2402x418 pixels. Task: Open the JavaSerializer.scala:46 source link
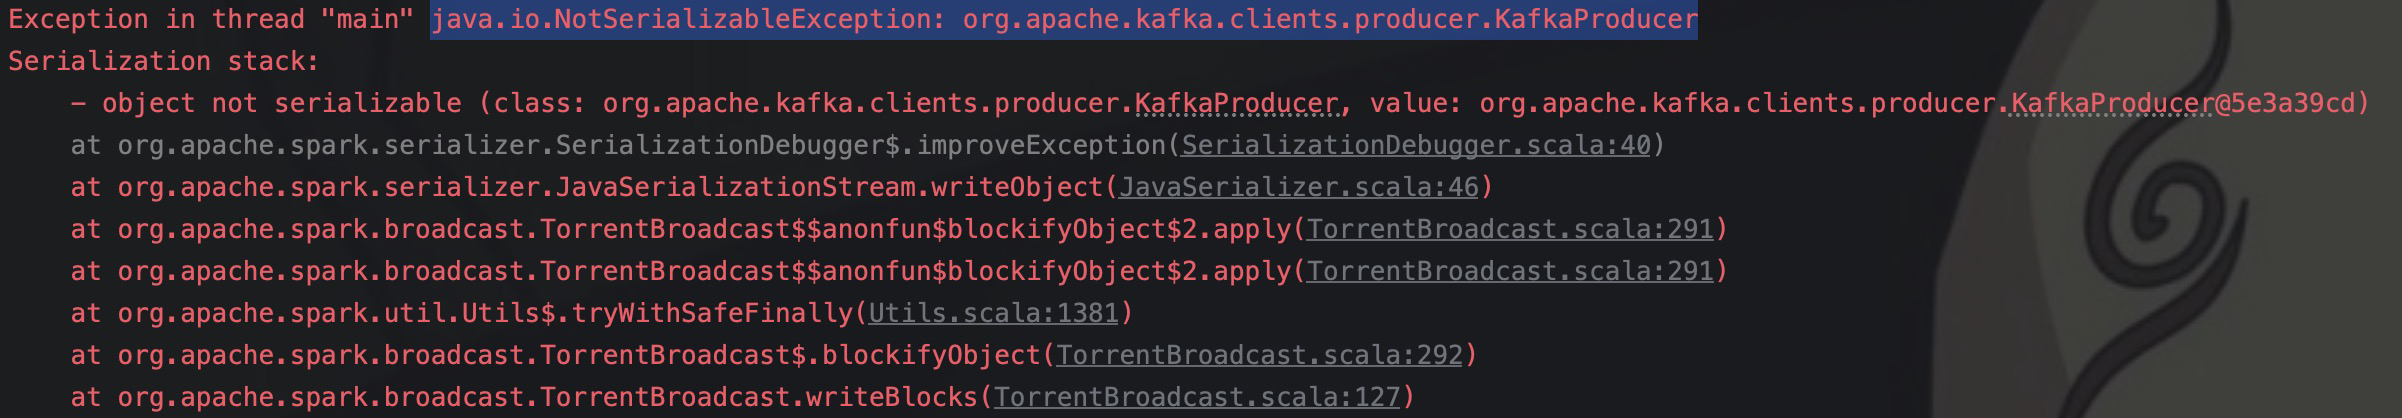coord(1297,188)
